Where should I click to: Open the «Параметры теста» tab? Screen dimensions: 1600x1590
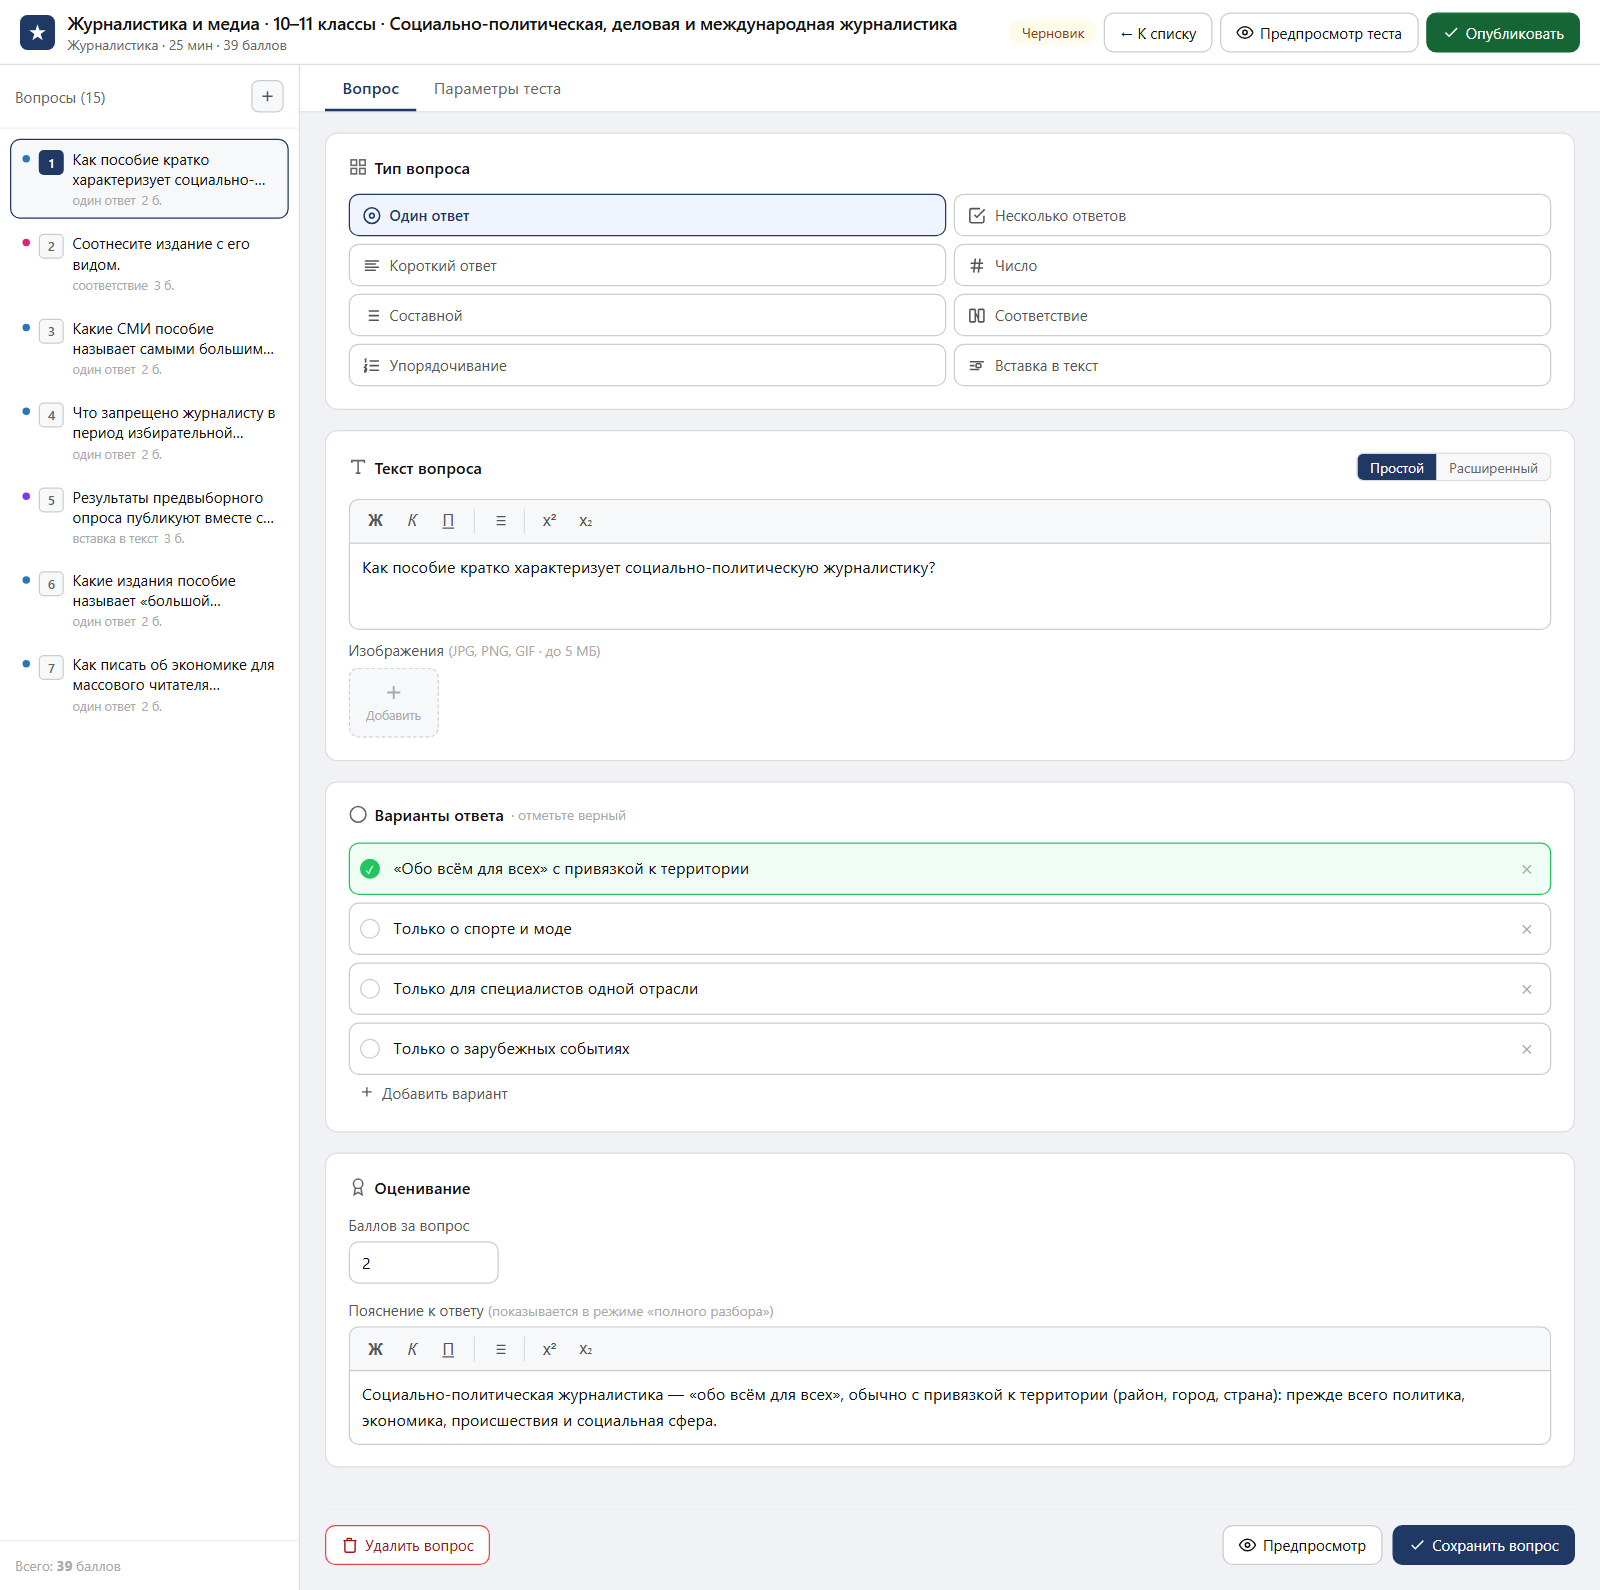tap(497, 89)
